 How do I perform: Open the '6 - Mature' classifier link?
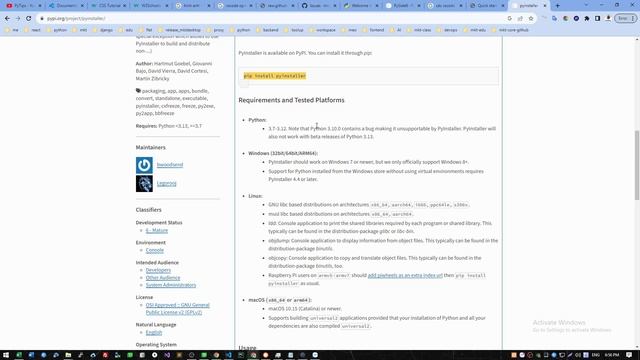click(157, 231)
